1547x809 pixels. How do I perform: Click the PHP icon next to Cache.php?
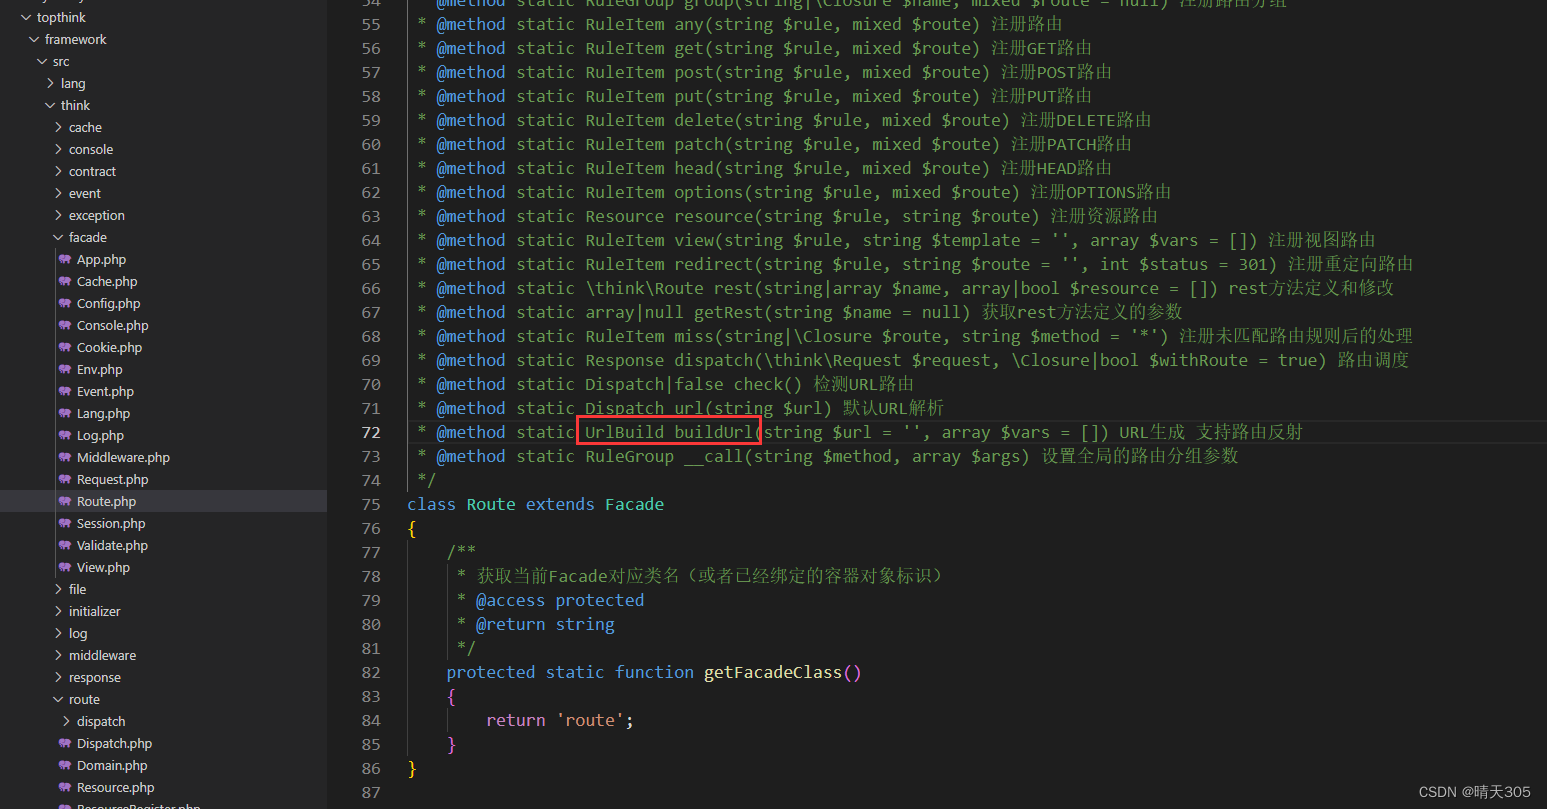(66, 281)
